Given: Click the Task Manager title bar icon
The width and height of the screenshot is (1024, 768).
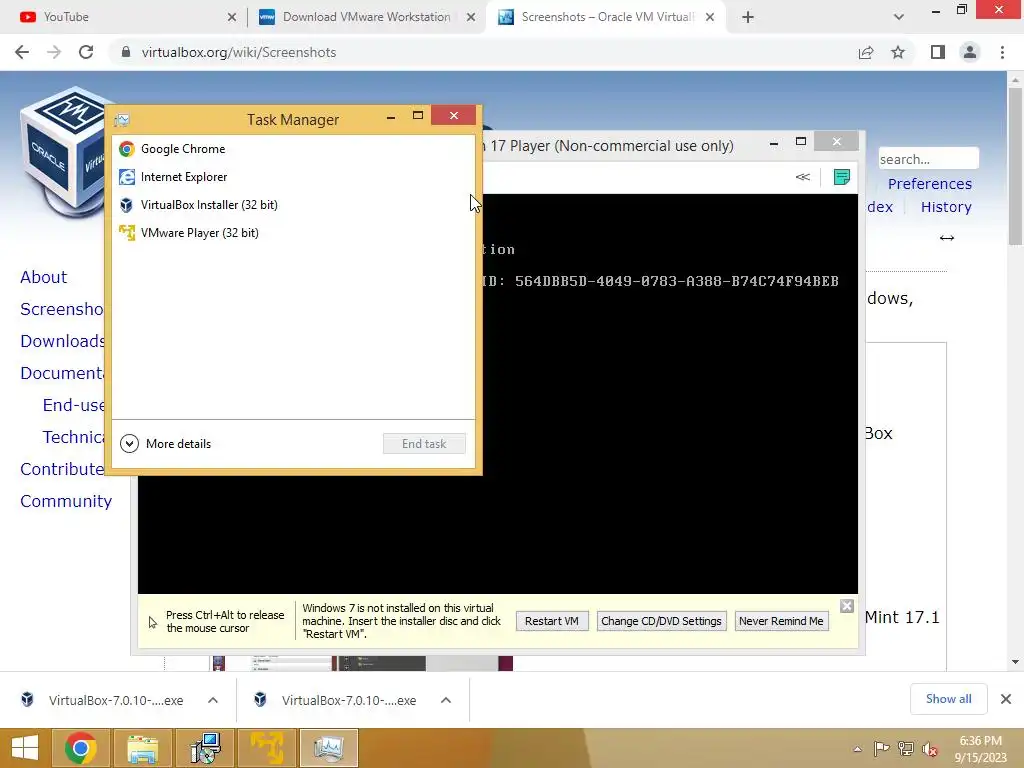Looking at the screenshot, I should coord(122,120).
